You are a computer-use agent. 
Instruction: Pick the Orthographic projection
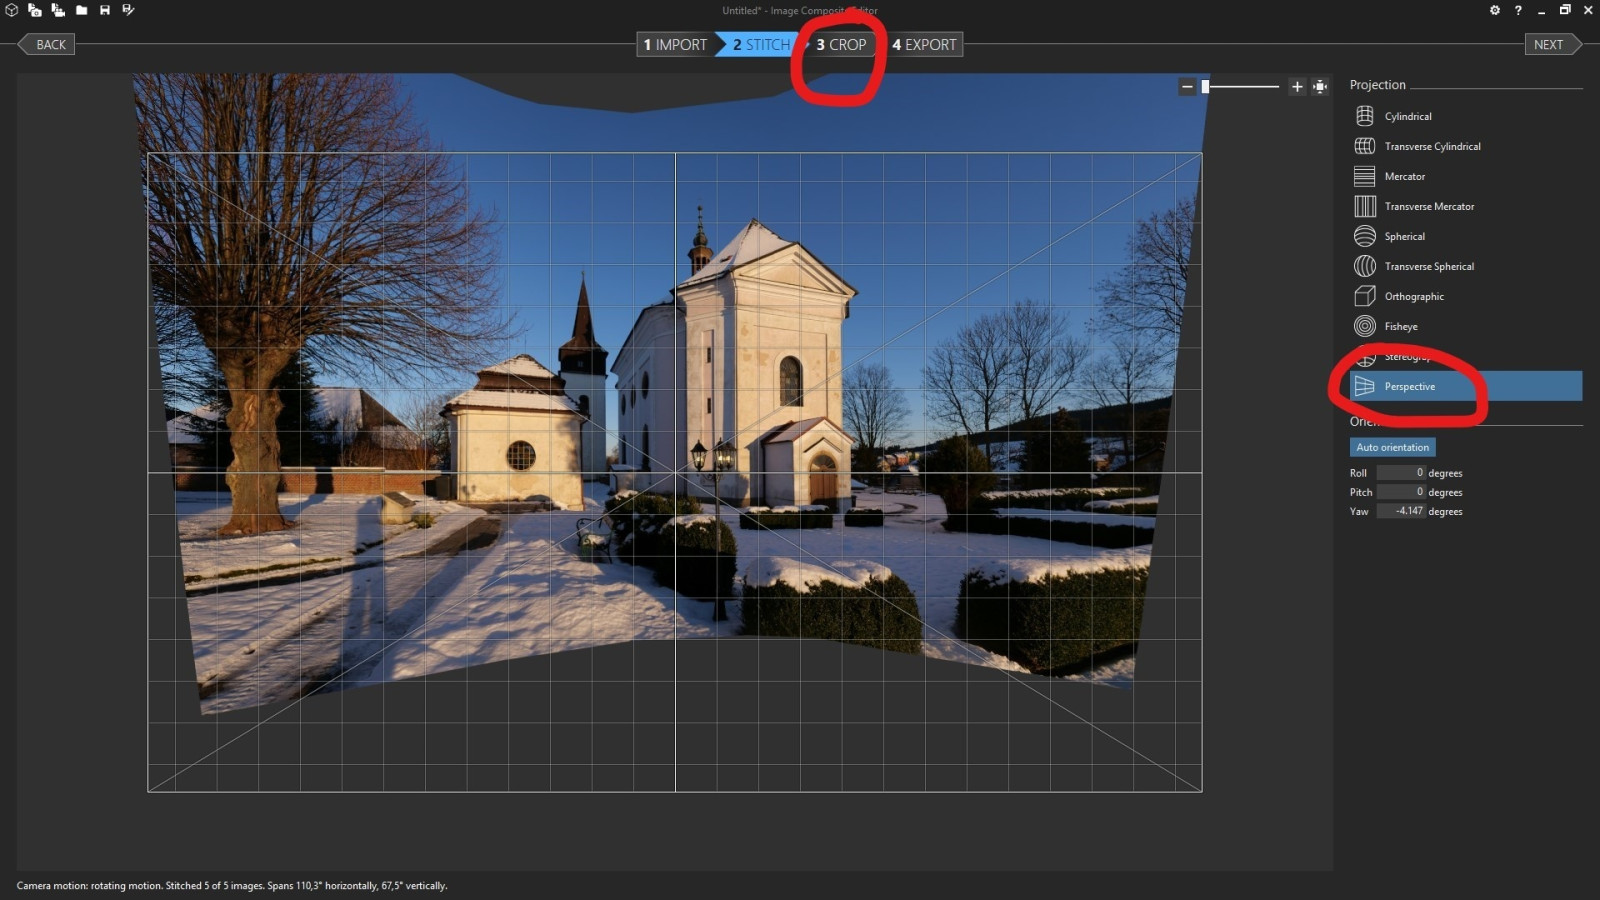[1413, 296]
